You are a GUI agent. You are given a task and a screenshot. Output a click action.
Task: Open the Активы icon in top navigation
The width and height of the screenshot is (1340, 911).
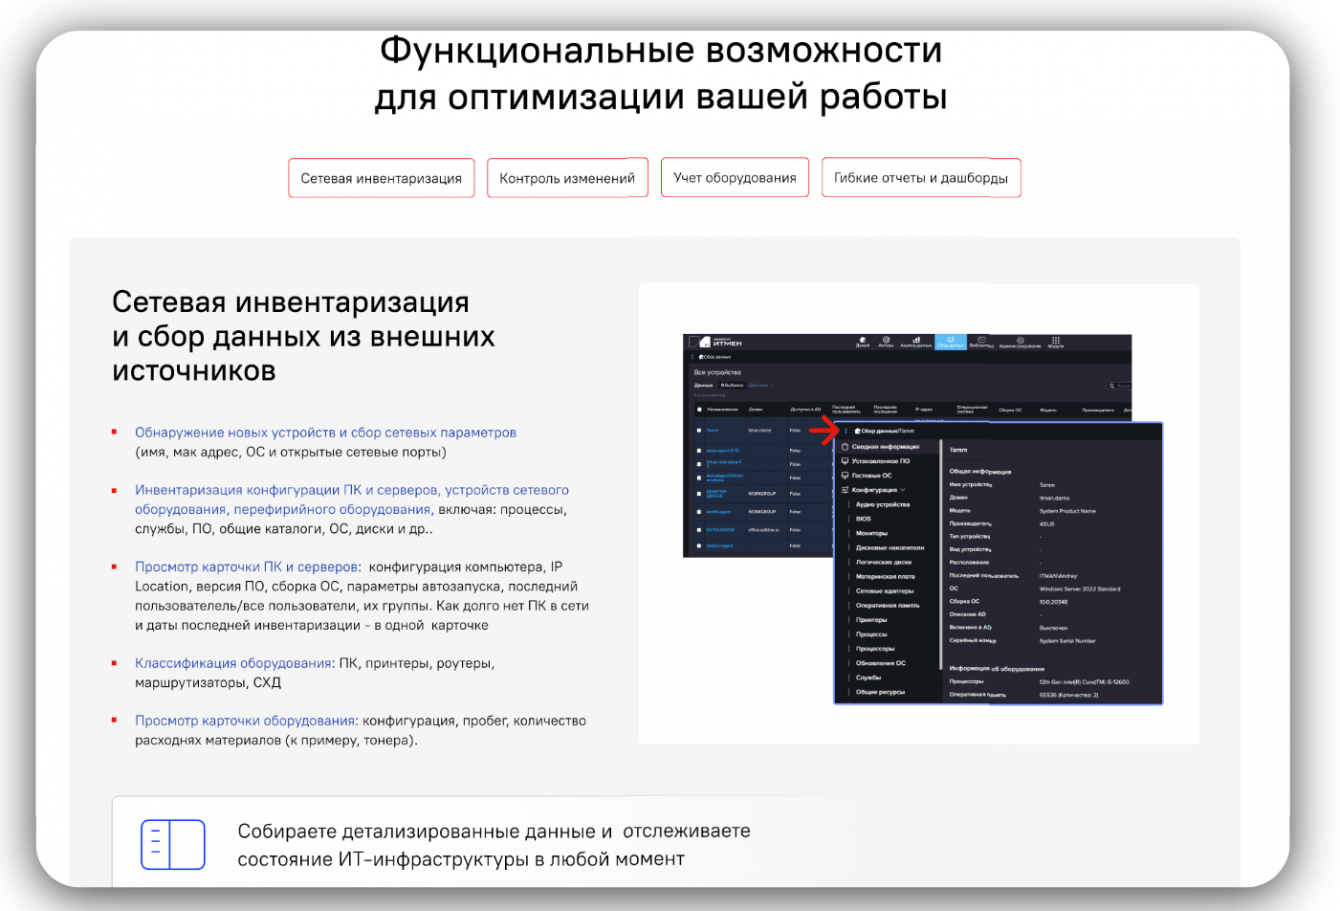pyautogui.click(x=886, y=342)
